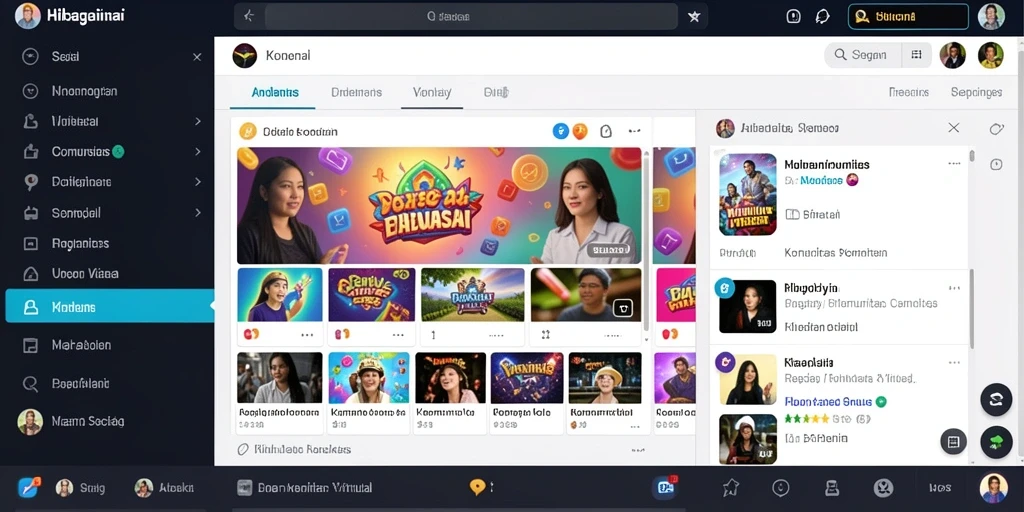
Task: Close the Sesal sidebar item with X
Action: [x=197, y=57]
